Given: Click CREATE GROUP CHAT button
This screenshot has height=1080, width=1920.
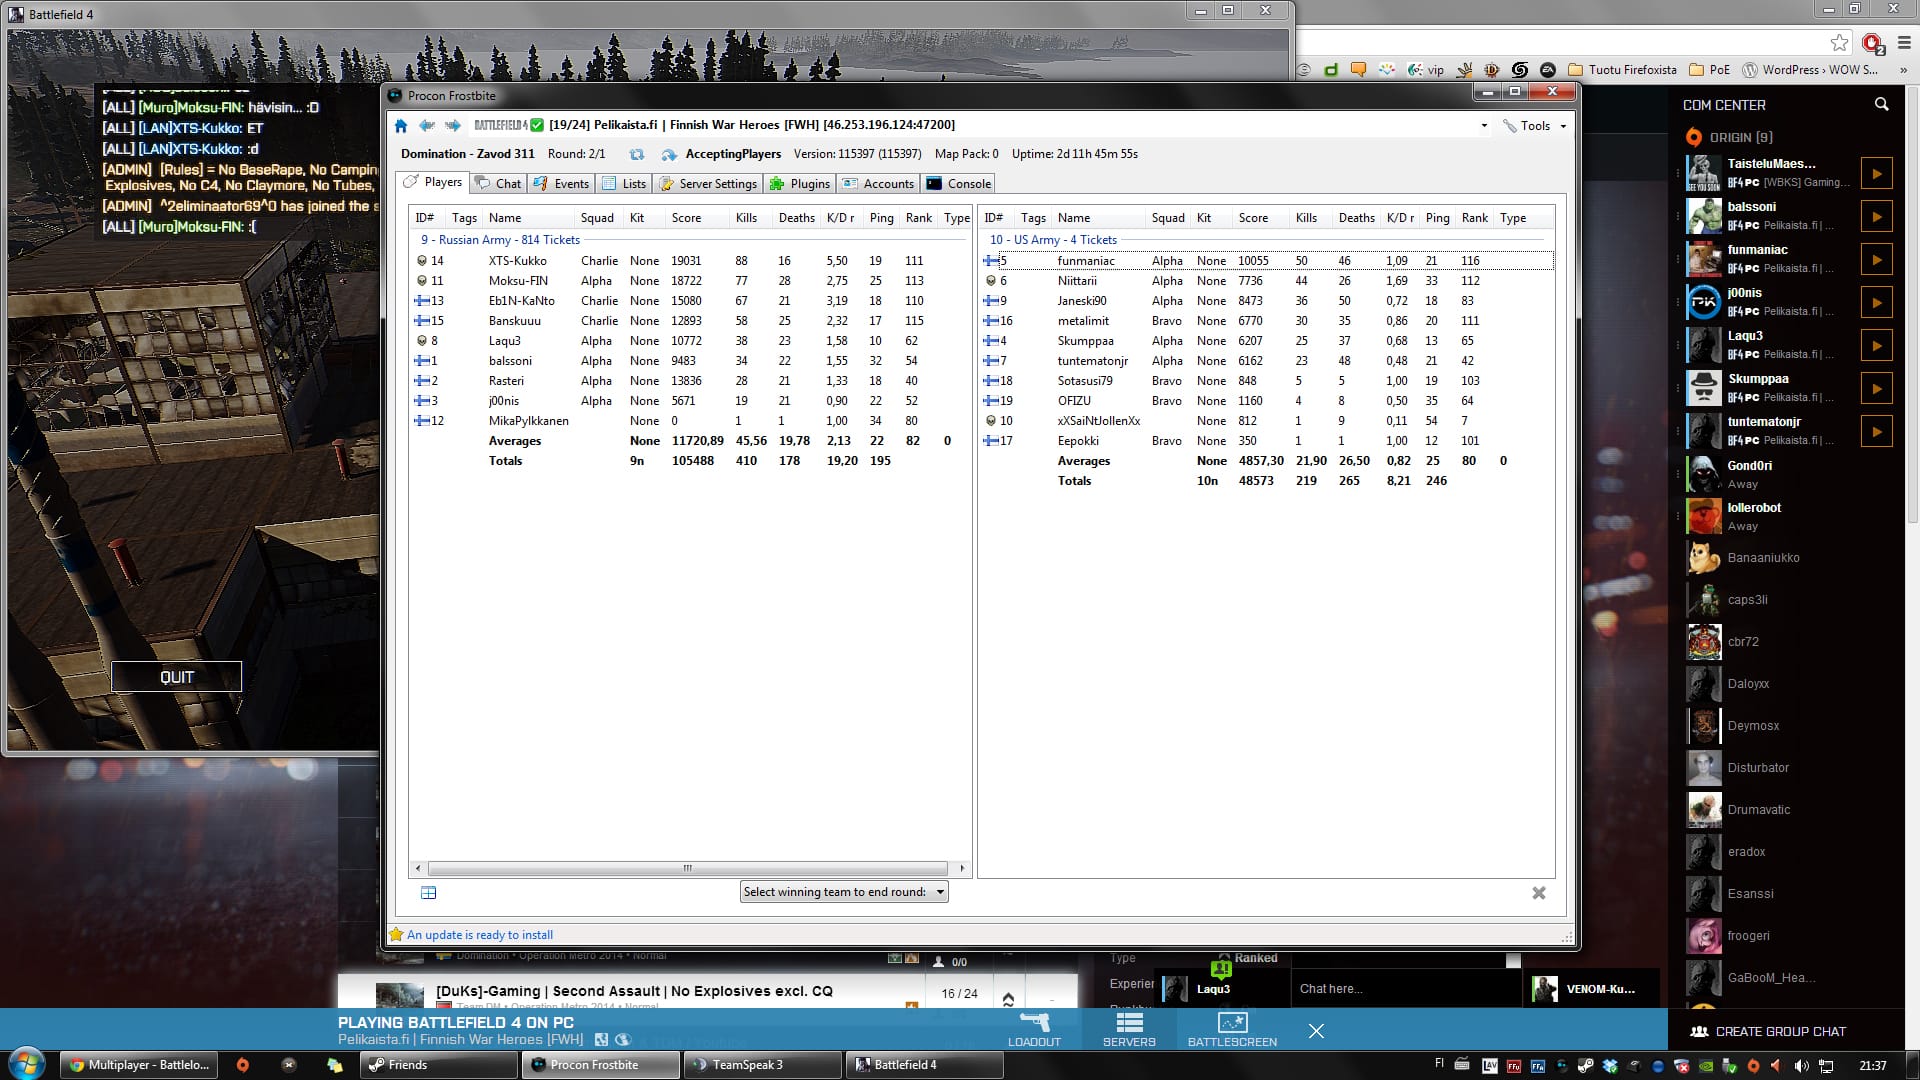Looking at the screenshot, I should 1768,1031.
